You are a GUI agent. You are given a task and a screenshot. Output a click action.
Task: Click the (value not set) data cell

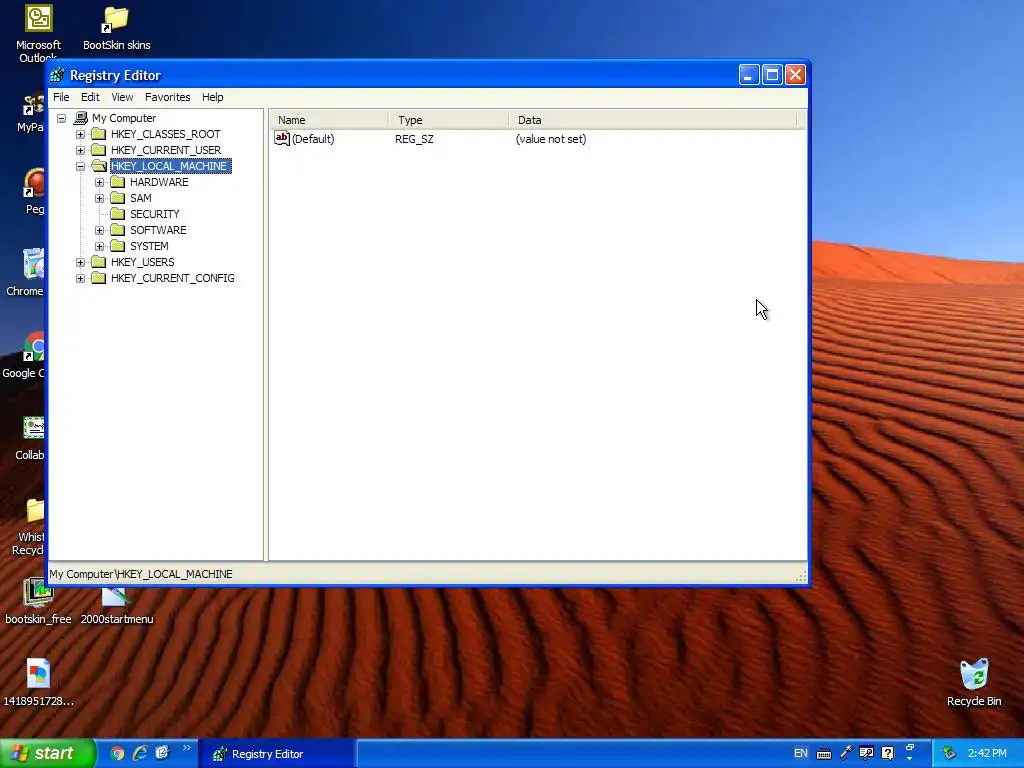551,139
